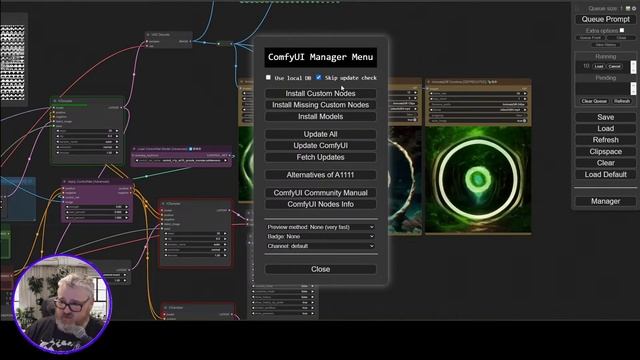Click the Queue Front button
The width and height of the screenshot is (640, 360).
click(x=590, y=38)
